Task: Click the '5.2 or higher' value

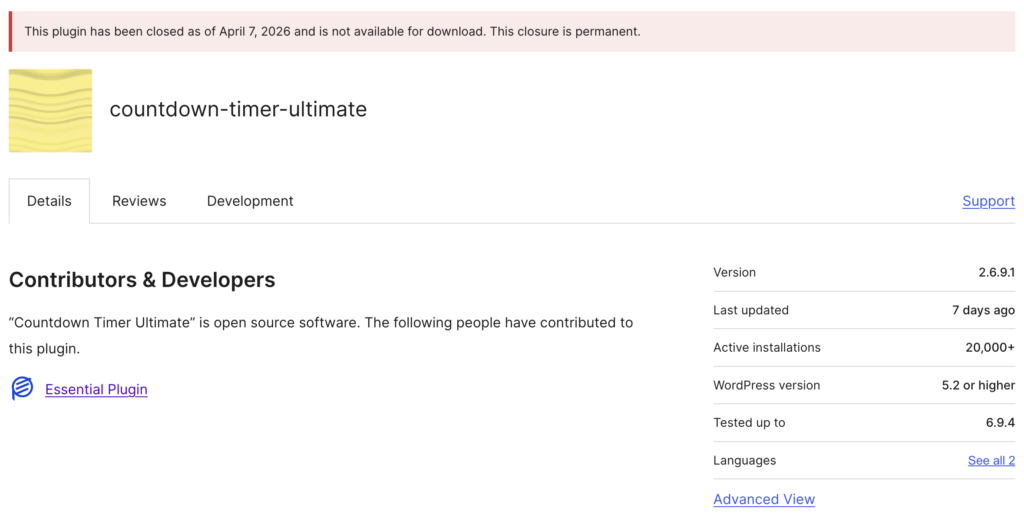Action: [x=978, y=385]
